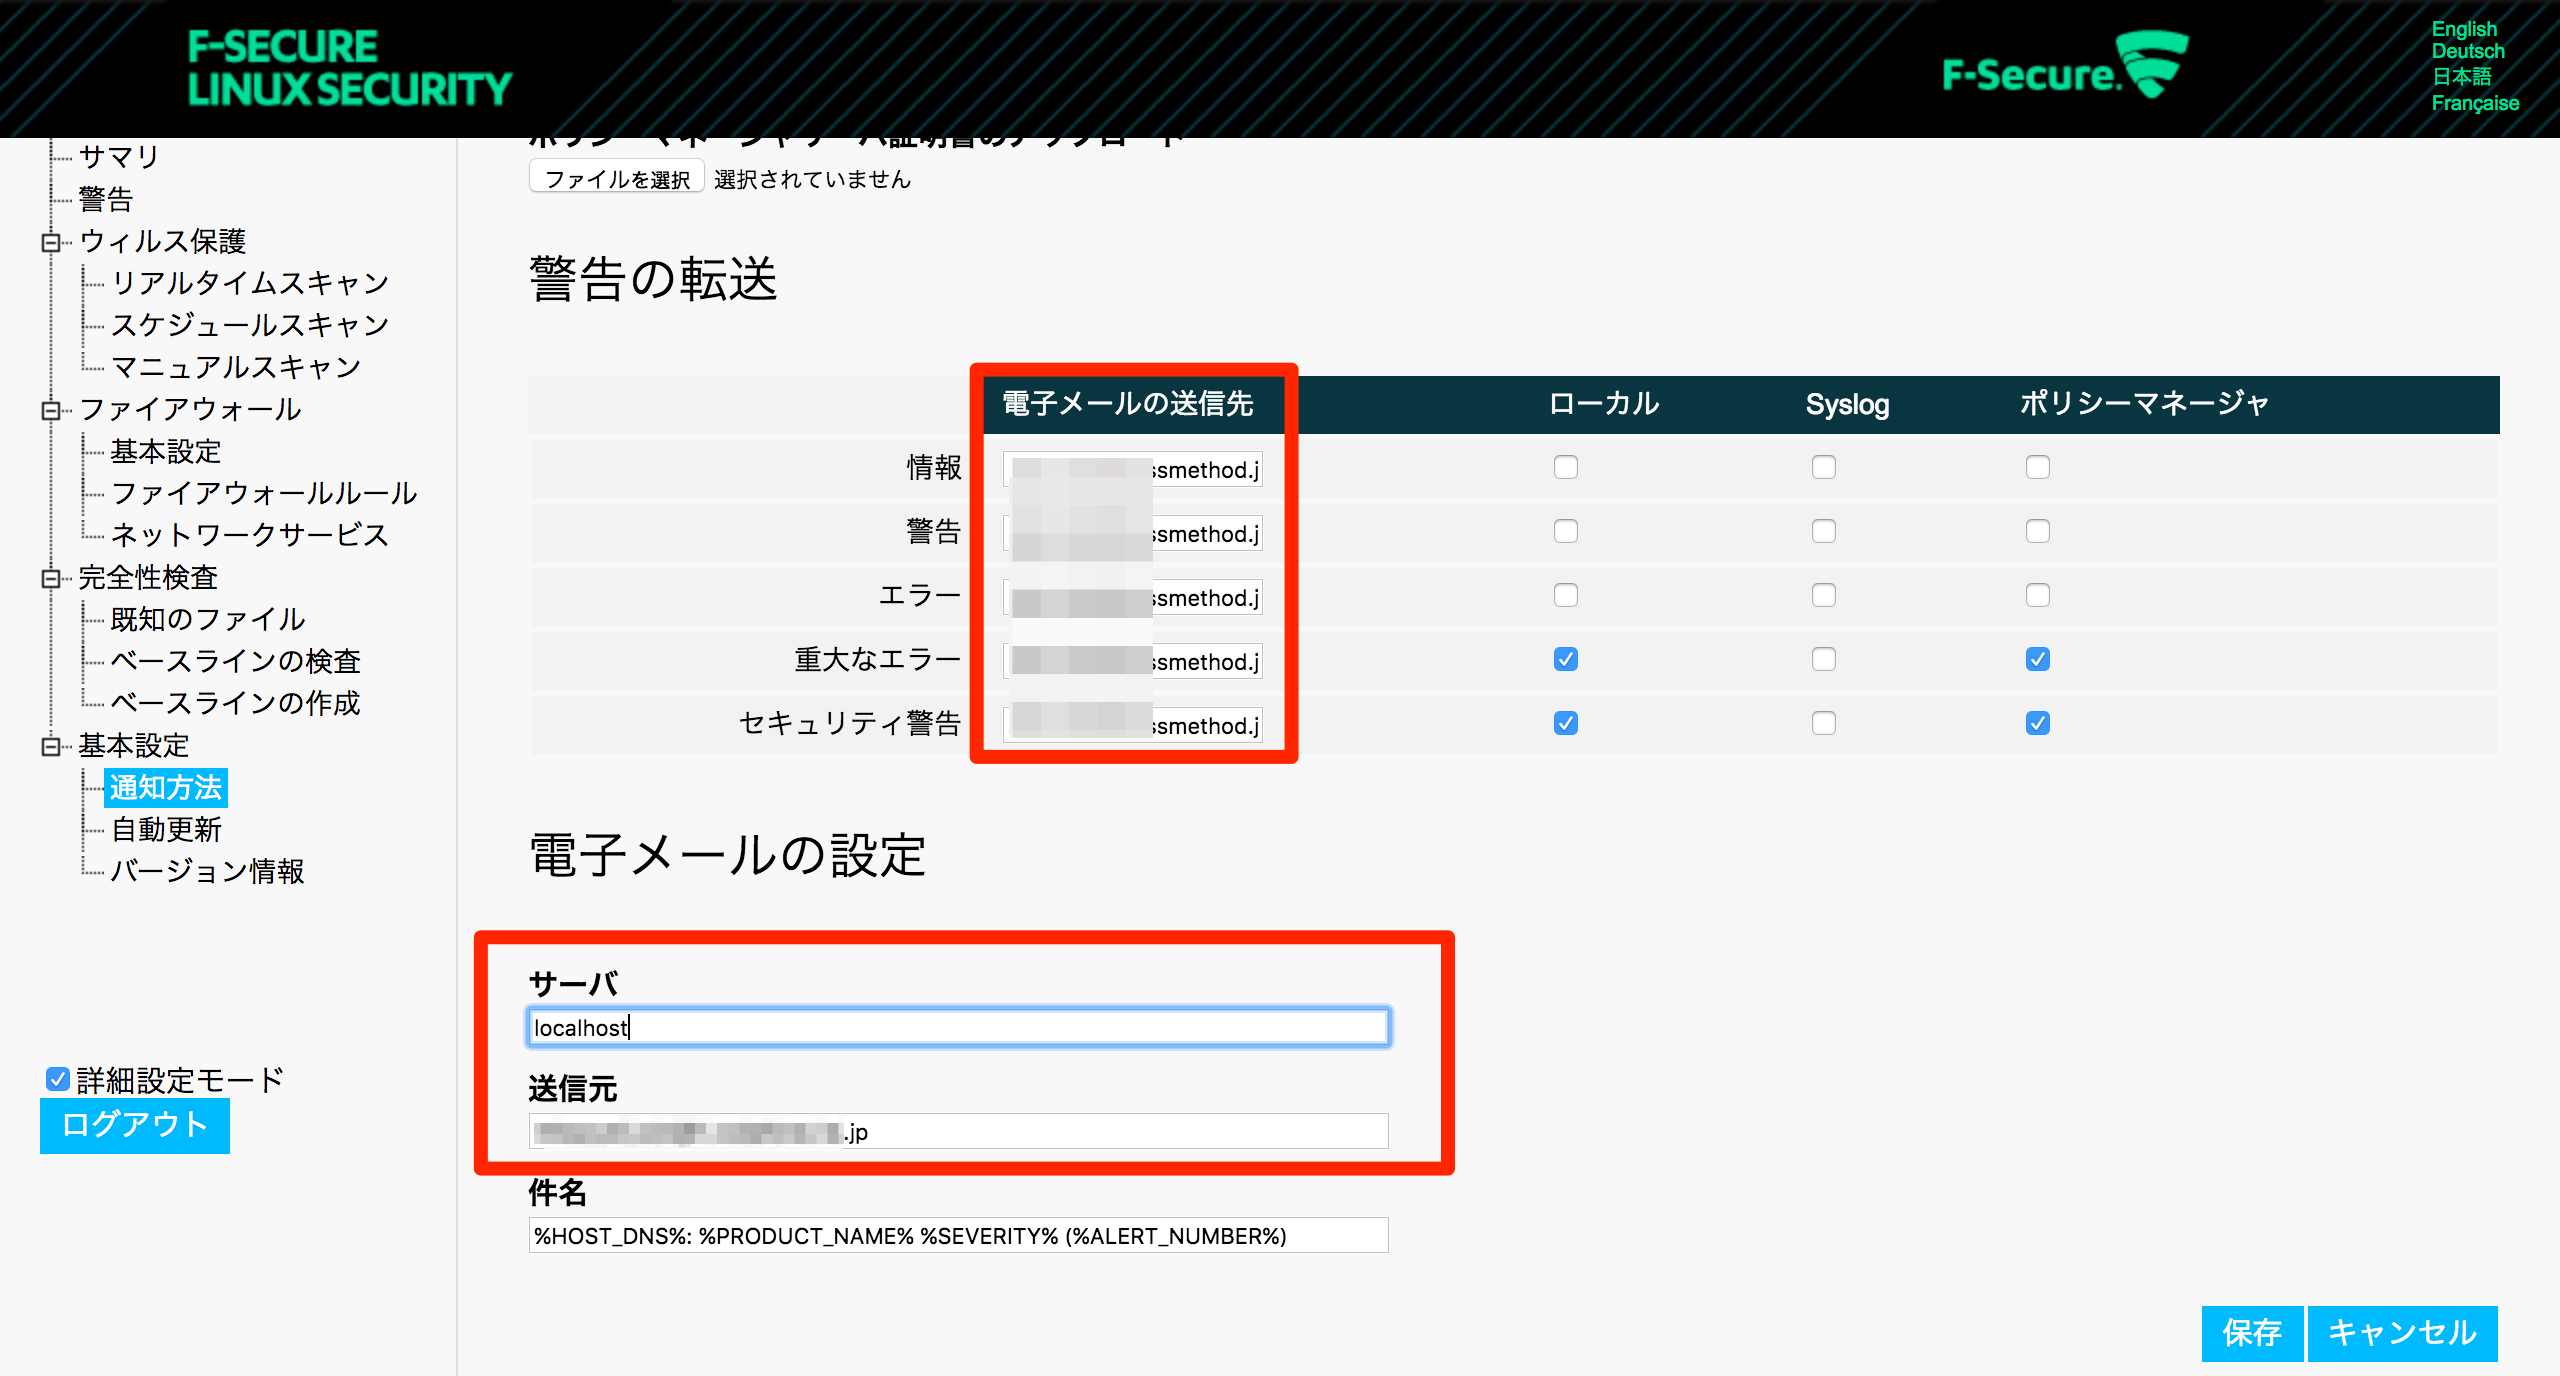Open 自動更新 settings
The width and height of the screenshot is (2560, 1376).
166,829
